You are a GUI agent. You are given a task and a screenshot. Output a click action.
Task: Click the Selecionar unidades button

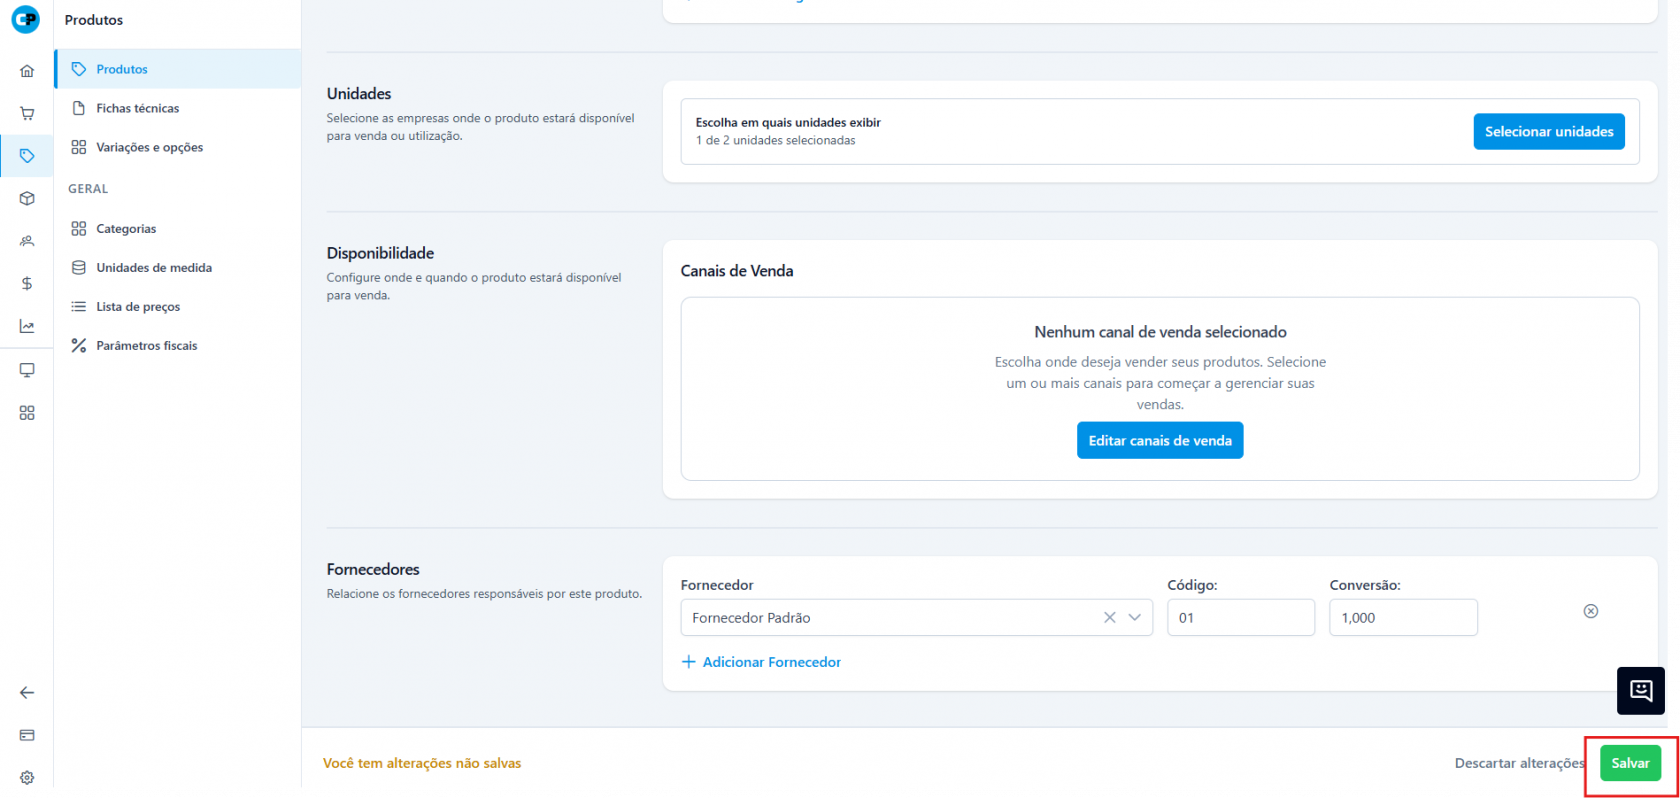pyautogui.click(x=1548, y=132)
